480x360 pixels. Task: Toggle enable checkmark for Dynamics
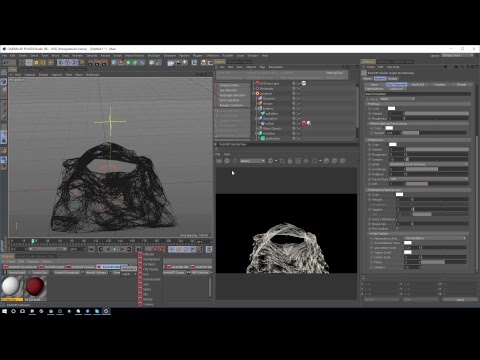click(298, 98)
